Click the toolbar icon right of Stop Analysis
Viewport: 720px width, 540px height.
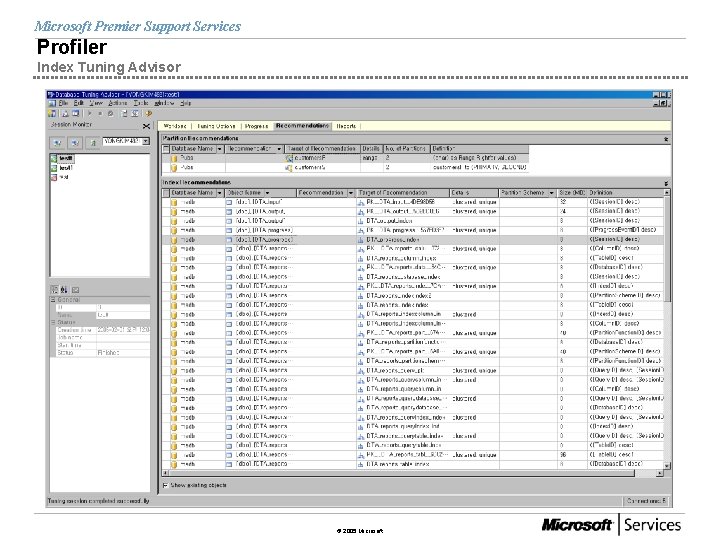tap(110, 113)
